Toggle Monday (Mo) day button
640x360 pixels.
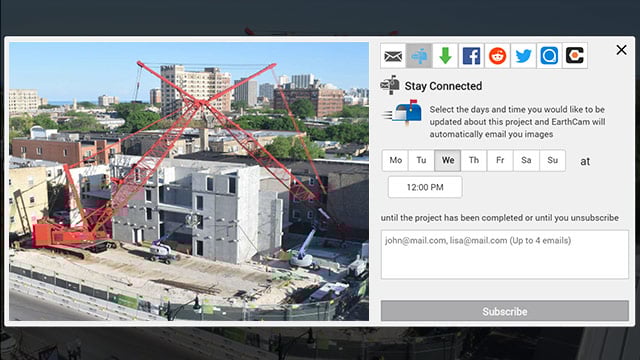[x=396, y=160]
